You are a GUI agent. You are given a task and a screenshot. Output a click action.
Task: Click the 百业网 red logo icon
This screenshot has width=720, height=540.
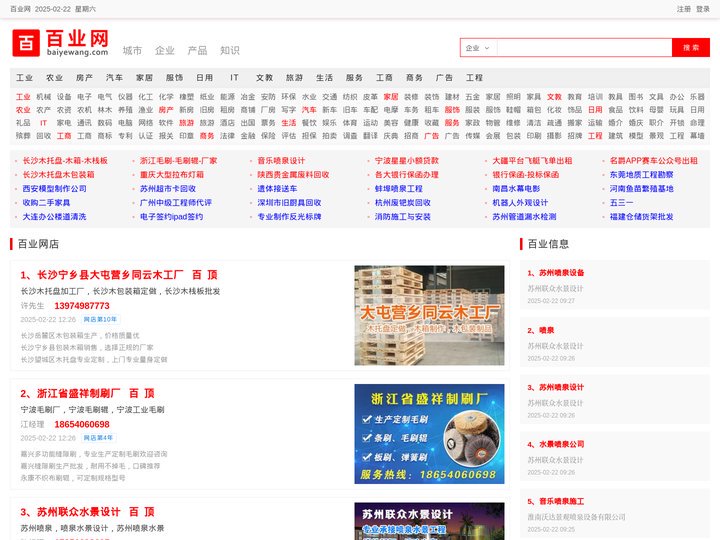tap(26, 43)
